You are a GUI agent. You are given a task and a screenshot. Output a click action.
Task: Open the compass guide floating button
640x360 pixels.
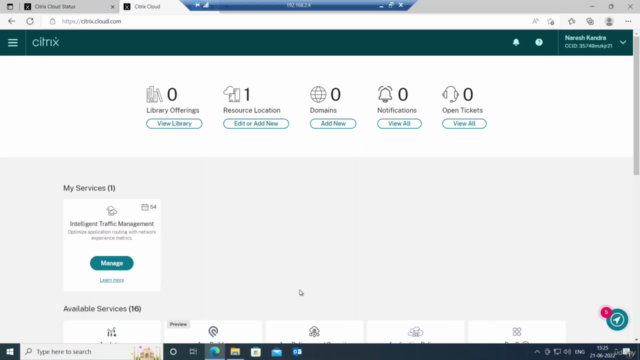[617, 320]
